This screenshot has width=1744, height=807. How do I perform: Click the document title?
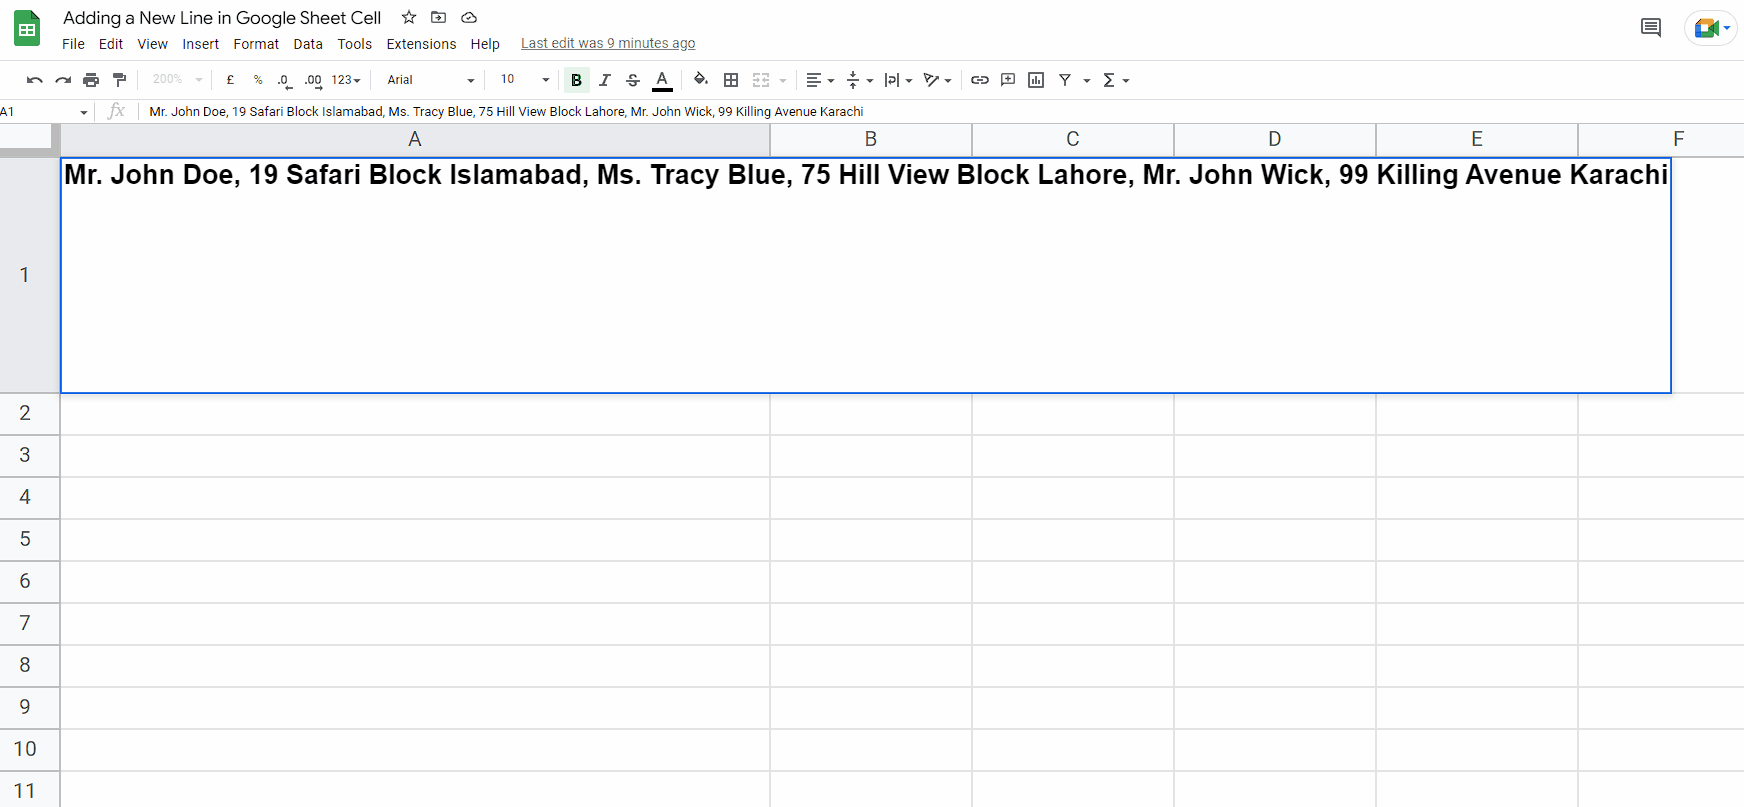pos(222,18)
